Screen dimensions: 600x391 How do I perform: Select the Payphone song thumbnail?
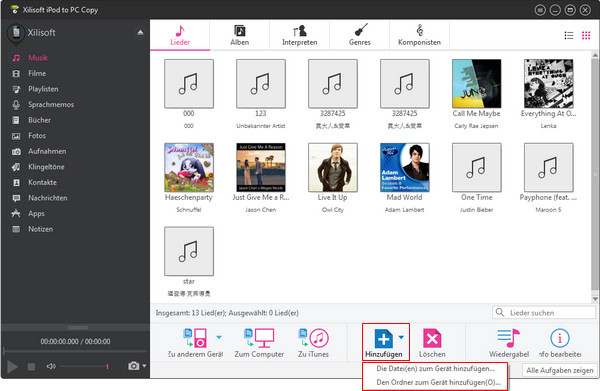click(548, 168)
